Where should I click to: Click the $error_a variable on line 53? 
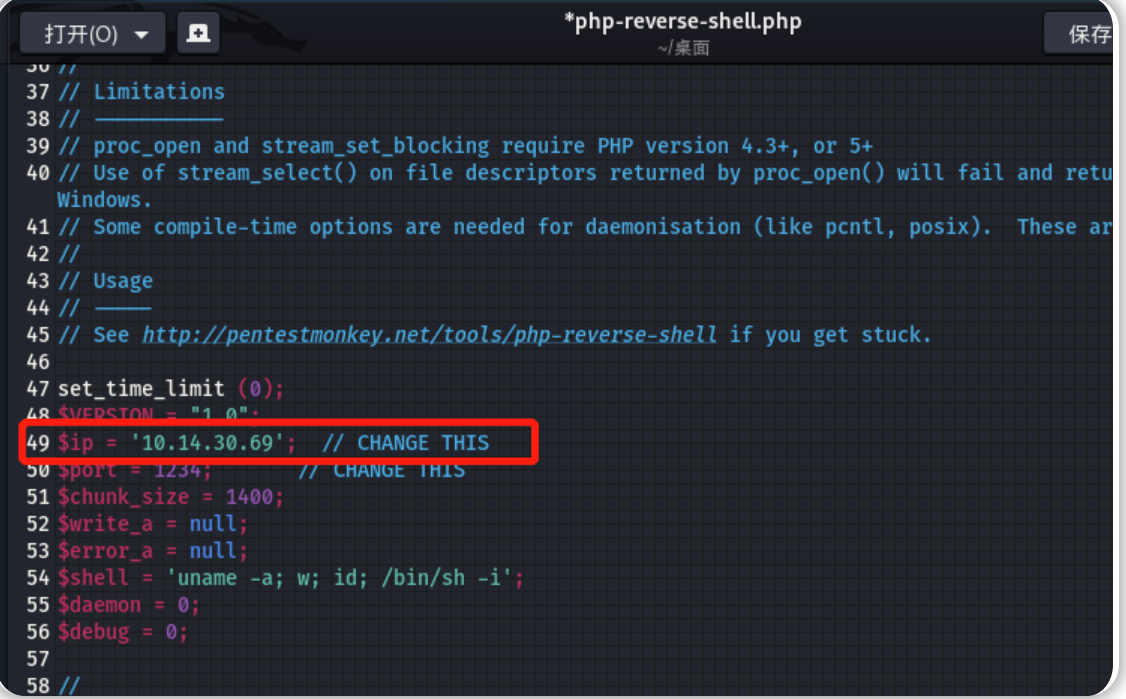pos(106,551)
